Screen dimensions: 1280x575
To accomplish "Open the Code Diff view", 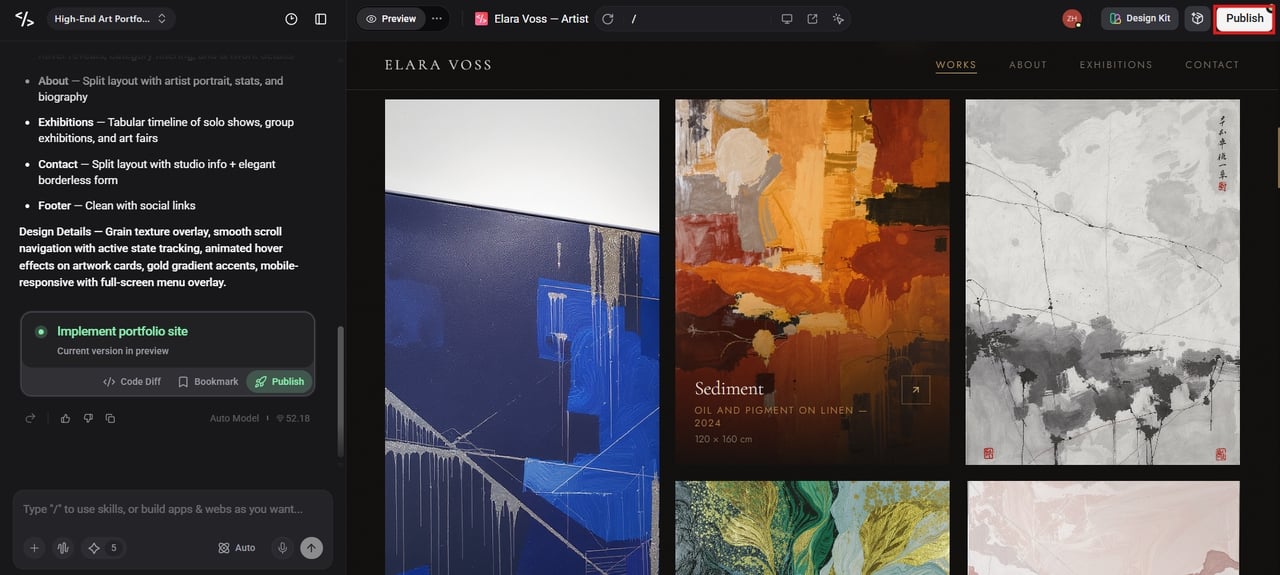I will (132, 381).
